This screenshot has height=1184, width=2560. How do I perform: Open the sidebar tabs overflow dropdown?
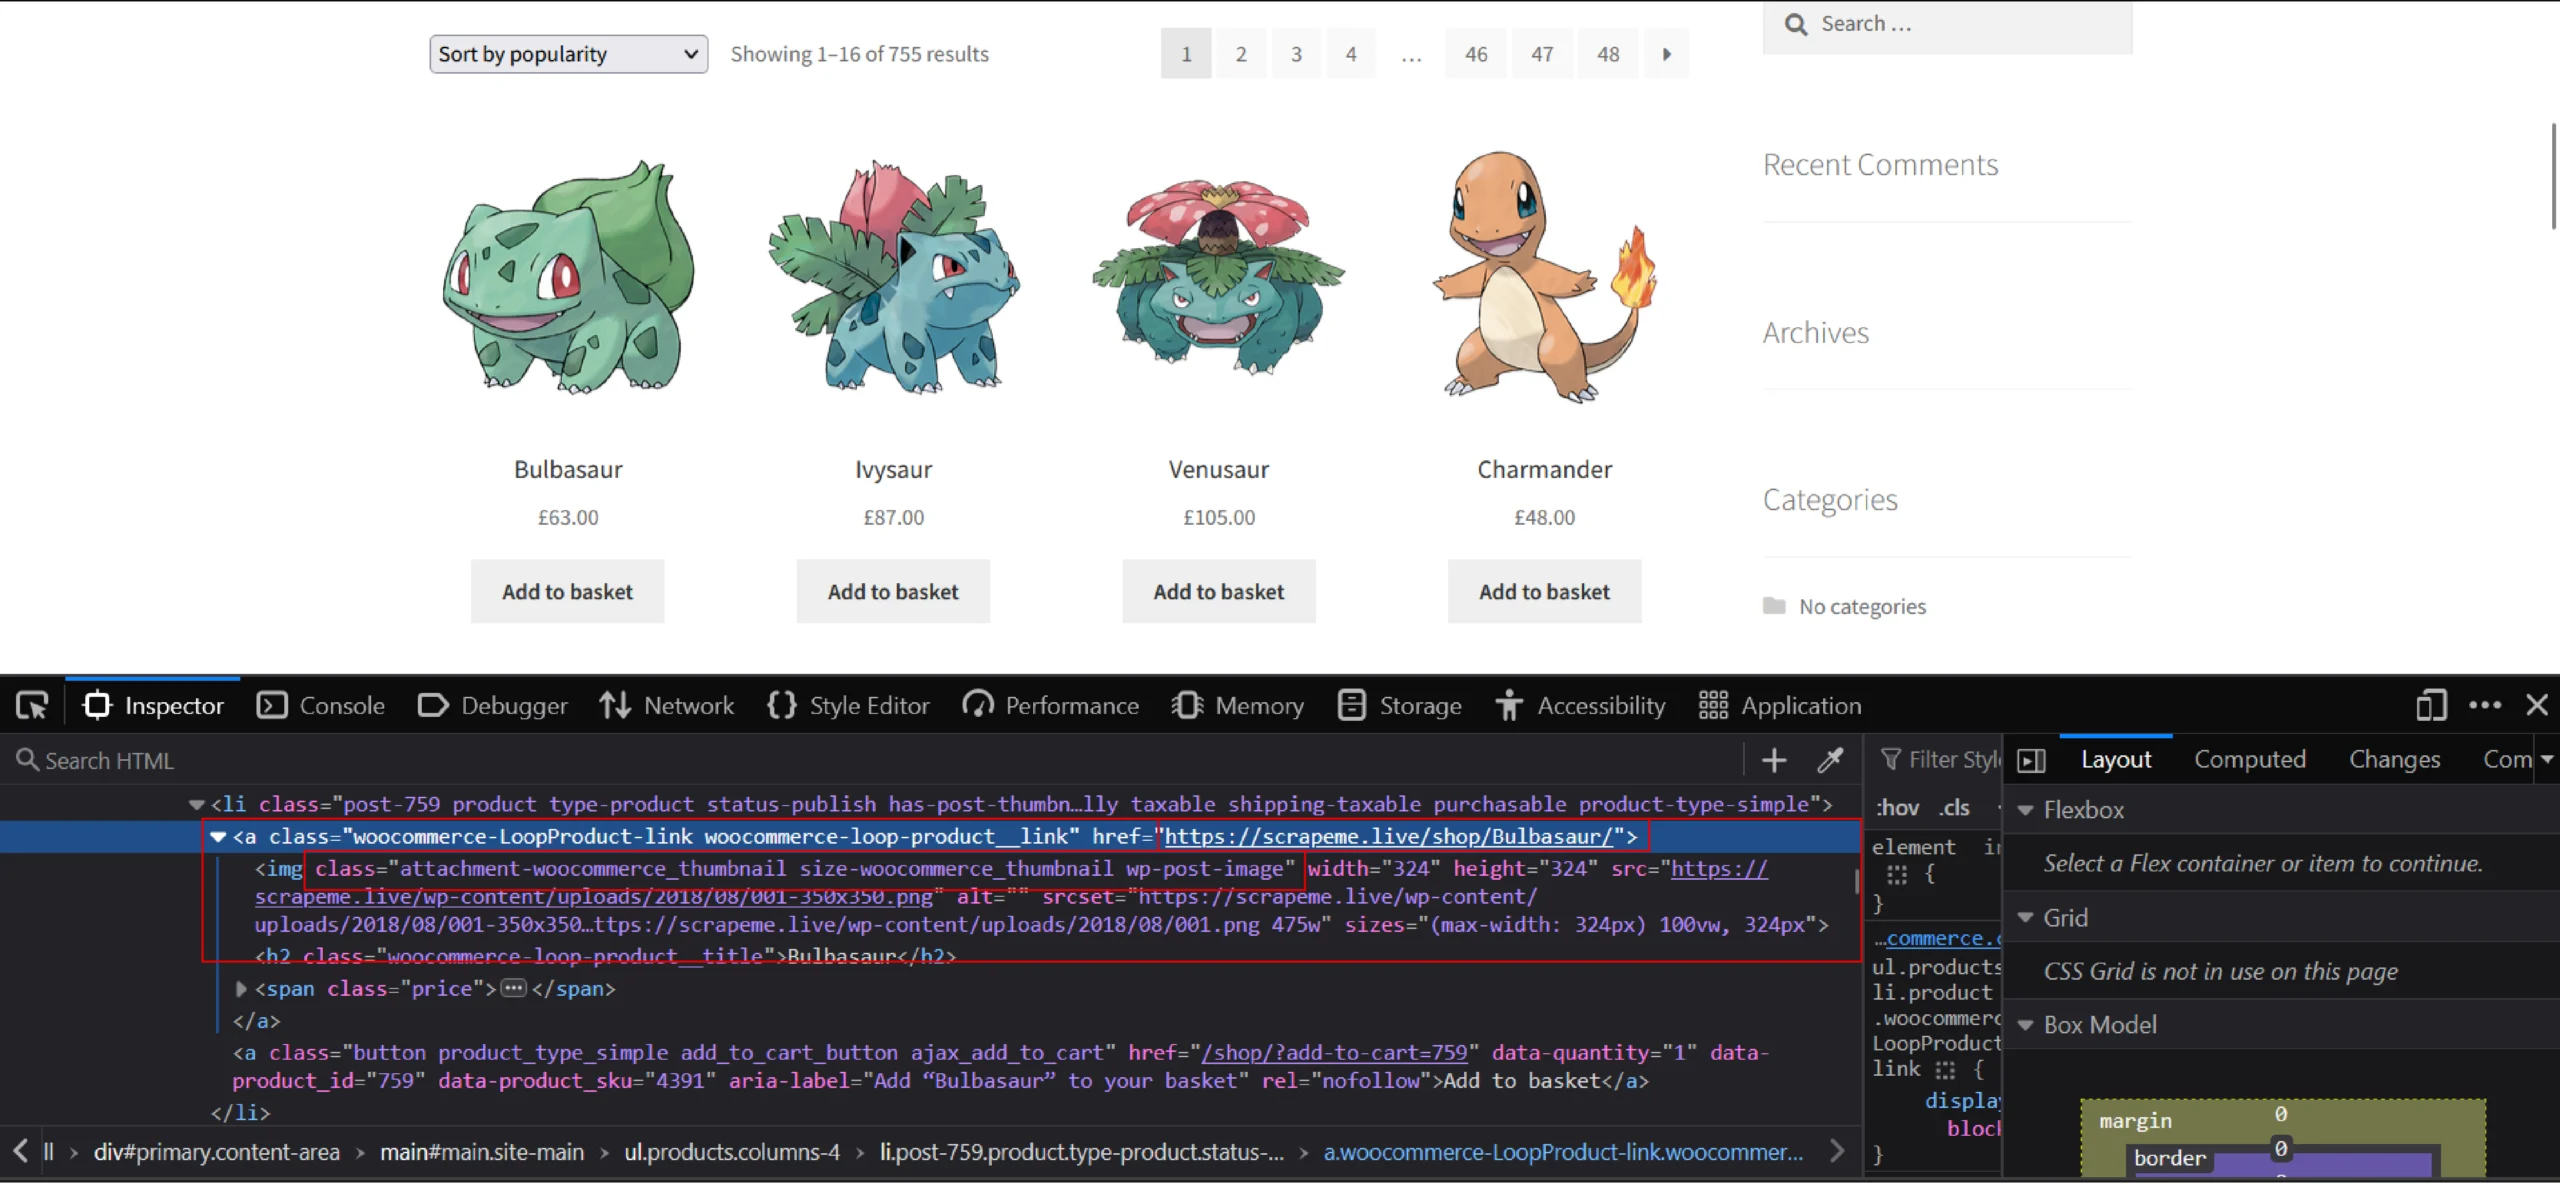click(2547, 760)
